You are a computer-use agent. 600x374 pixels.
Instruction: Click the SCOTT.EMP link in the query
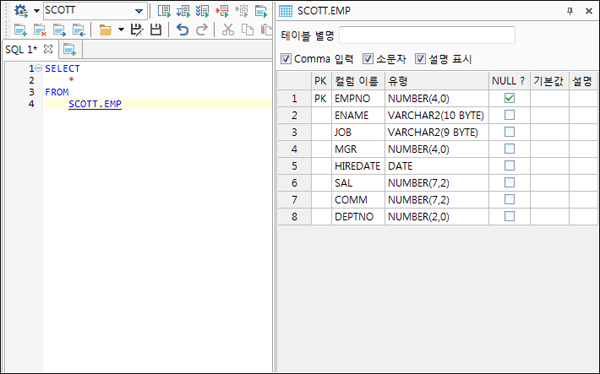[95, 104]
